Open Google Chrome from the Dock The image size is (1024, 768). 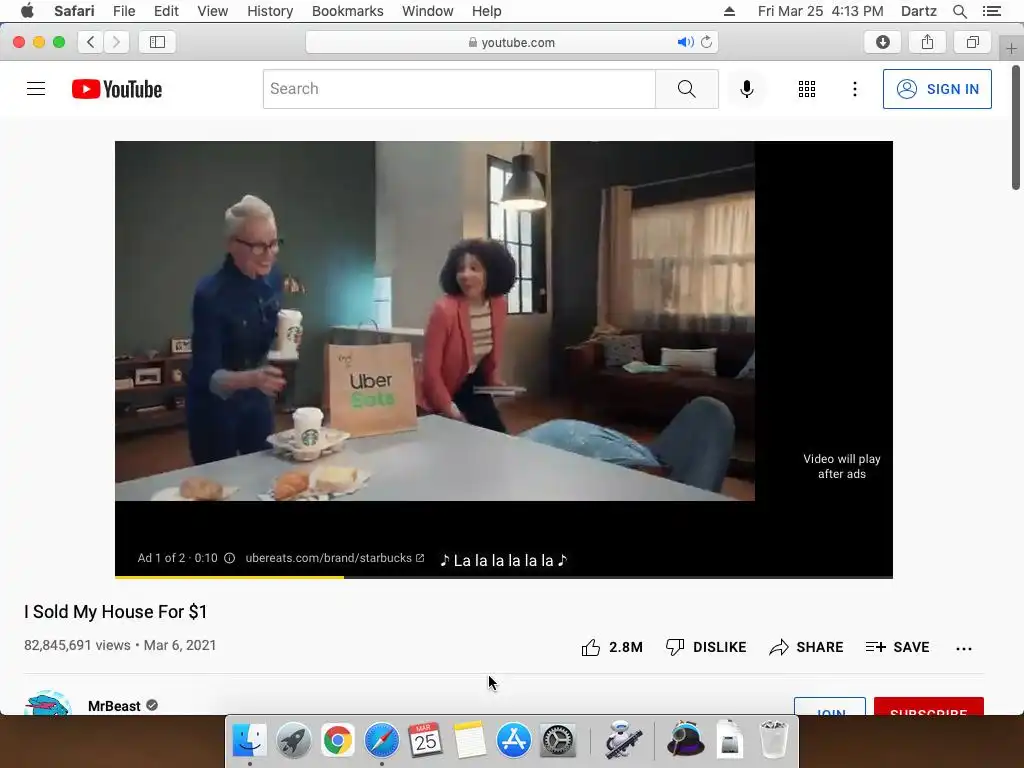(x=337, y=740)
